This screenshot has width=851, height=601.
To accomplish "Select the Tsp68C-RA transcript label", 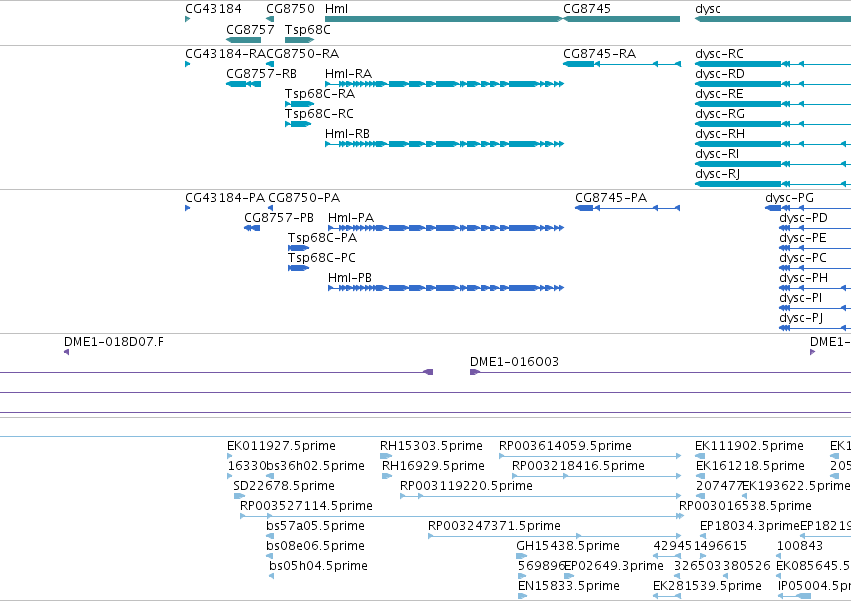I will pos(320,93).
